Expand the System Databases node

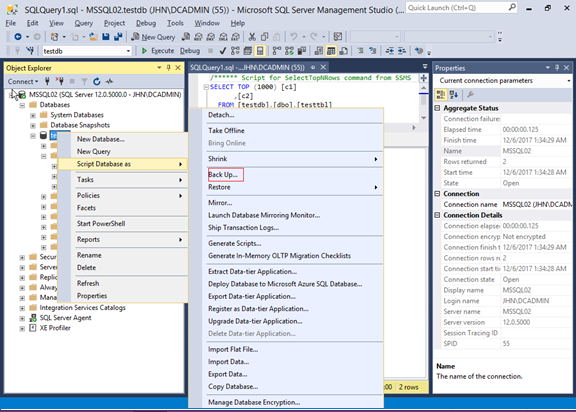pyautogui.click(x=33, y=115)
